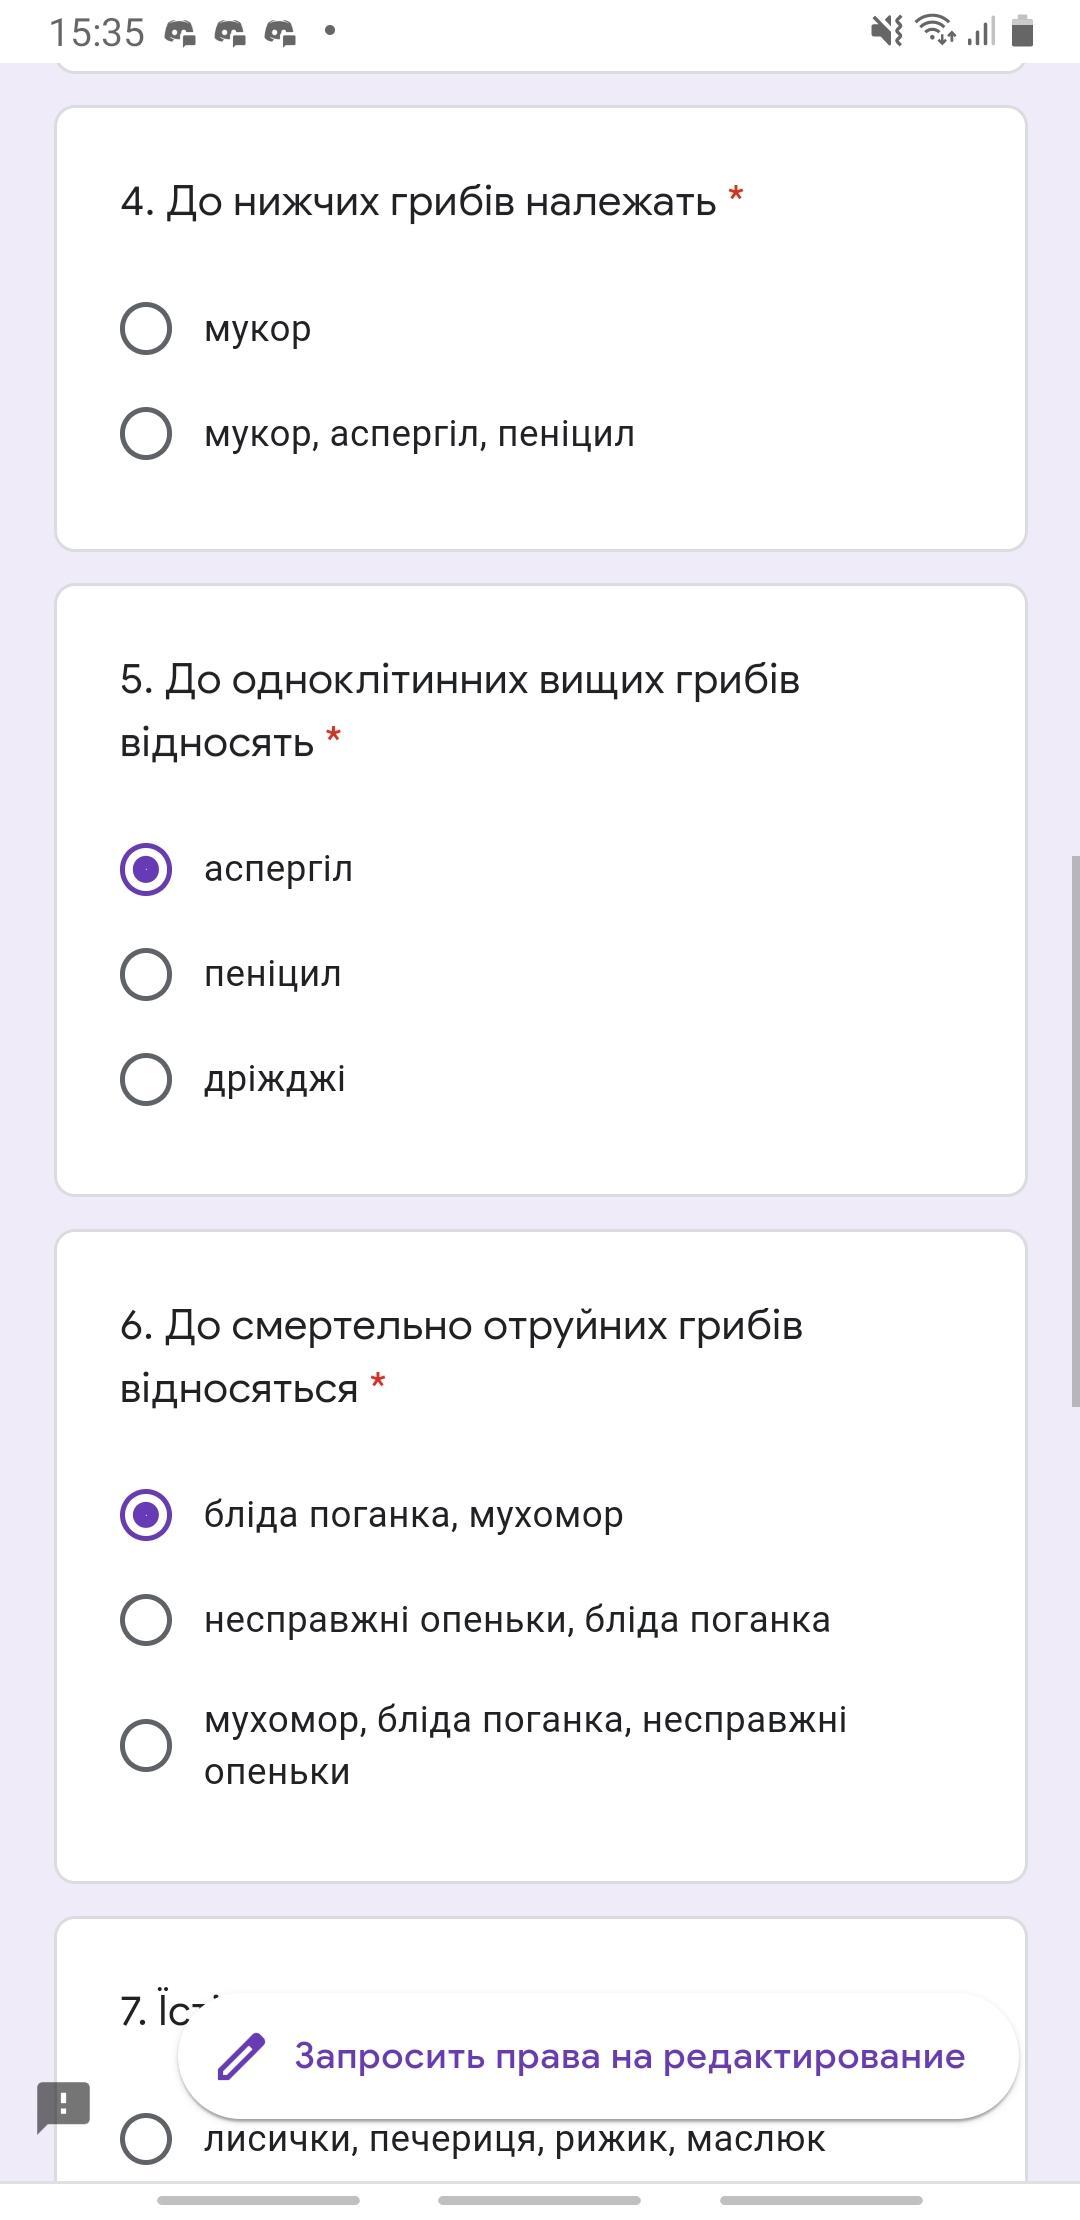Open the report problem exclamation icon
This screenshot has height=2220, width=1080.
(x=64, y=2106)
